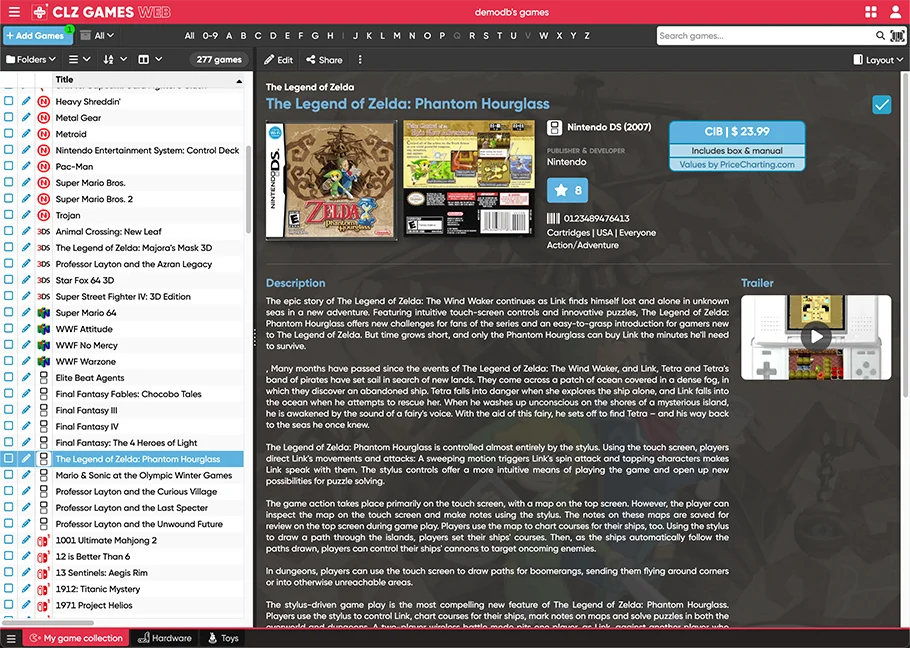This screenshot has height=648, width=910.
Task: Tick the checkbox for Heavy Shreddin'
Action: (9, 102)
